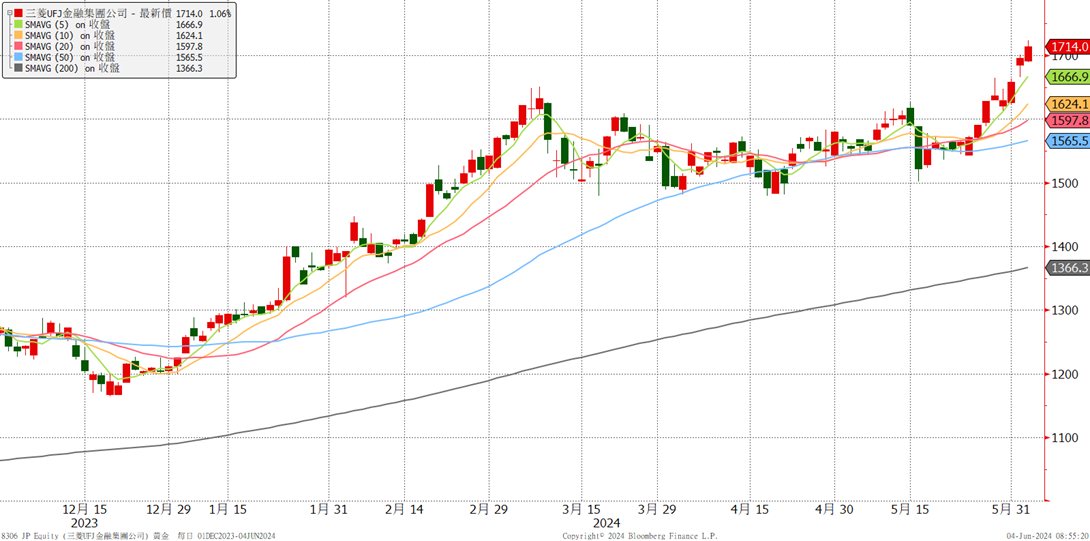
Task: Open the orange SMAVG (10) color swatch
Action: point(19,35)
